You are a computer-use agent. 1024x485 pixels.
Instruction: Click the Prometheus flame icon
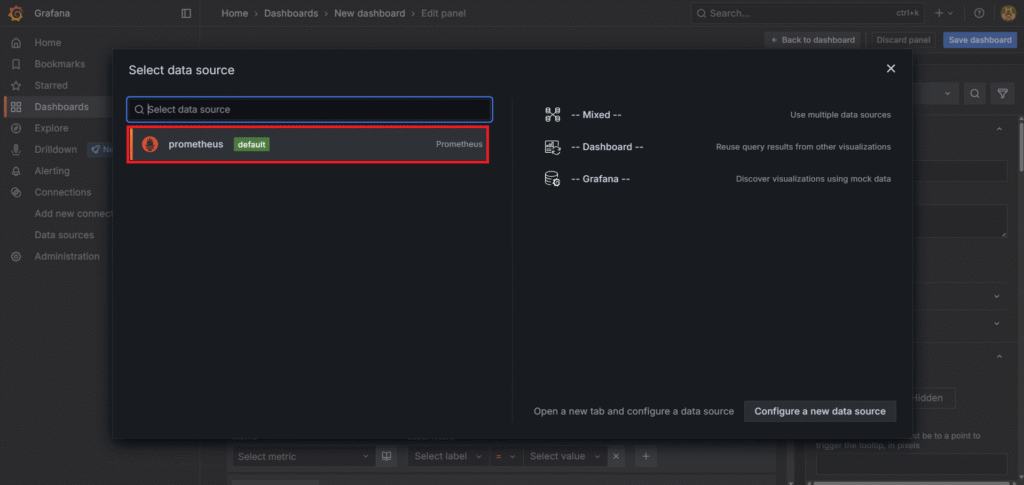[x=150, y=144]
